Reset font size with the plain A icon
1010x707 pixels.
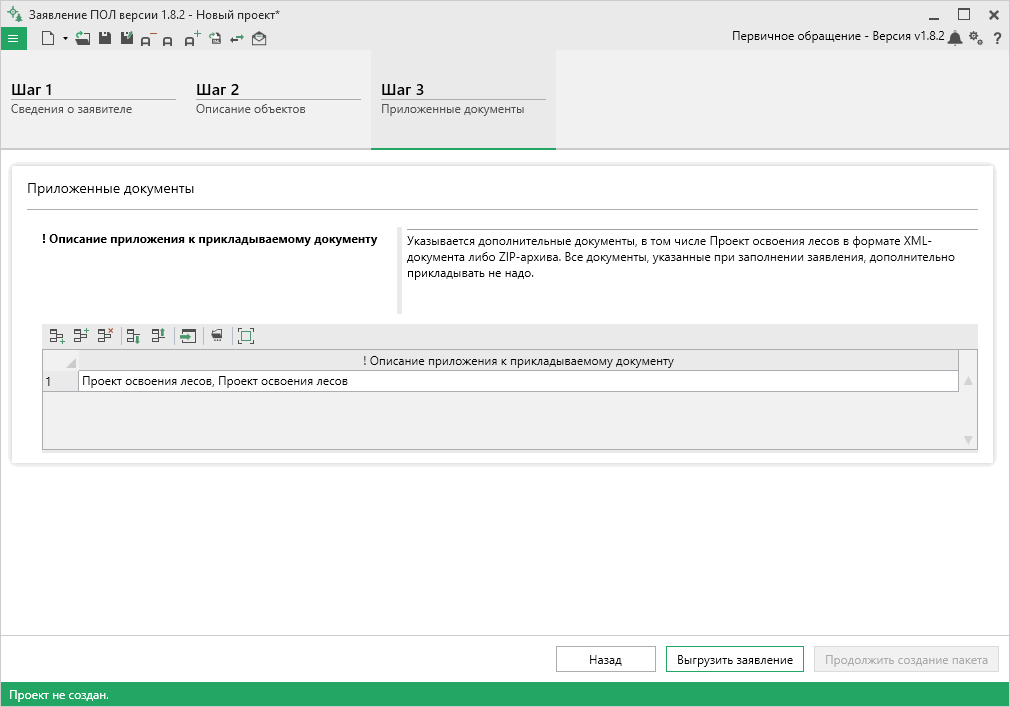click(x=167, y=41)
